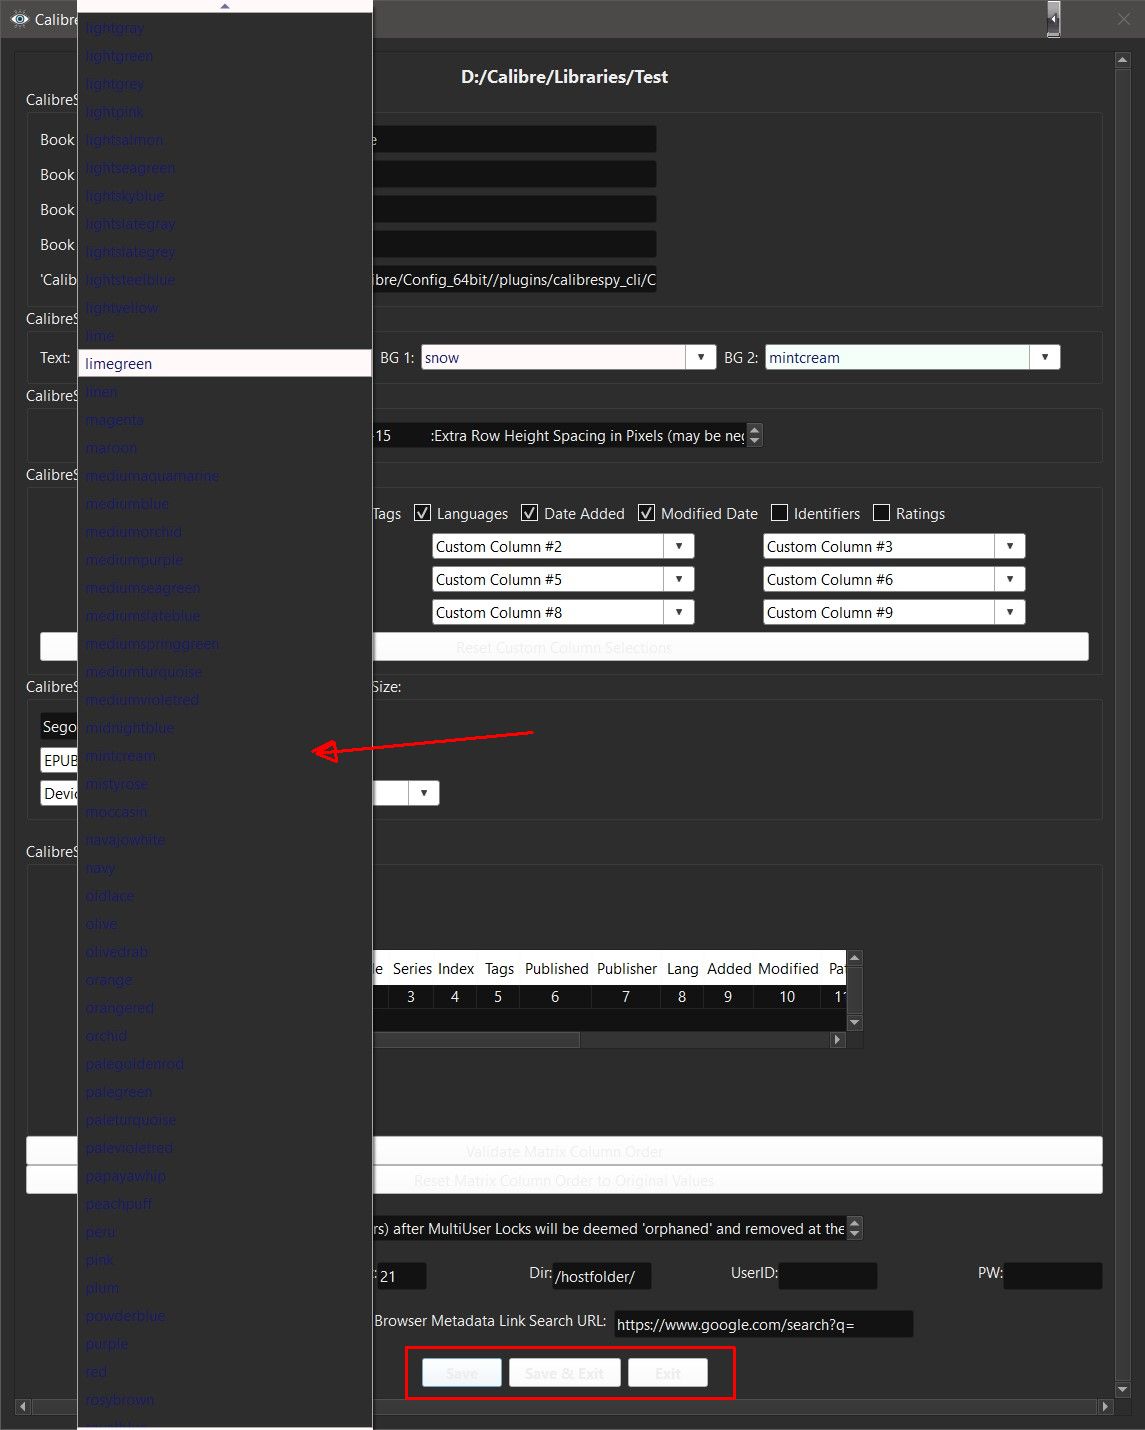Click the matrix cell with value 6
This screenshot has height=1430, width=1145.
[x=555, y=997]
